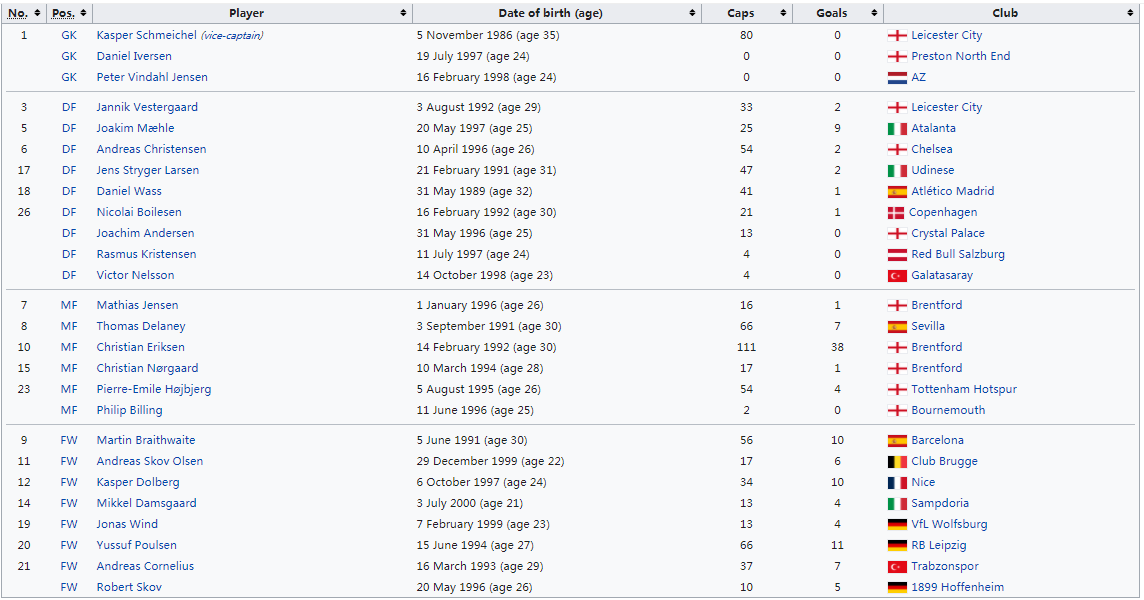Select birth date 5 November 1986 (age 35)
This screenshot has width=1144, height=600.
point(488,35)
